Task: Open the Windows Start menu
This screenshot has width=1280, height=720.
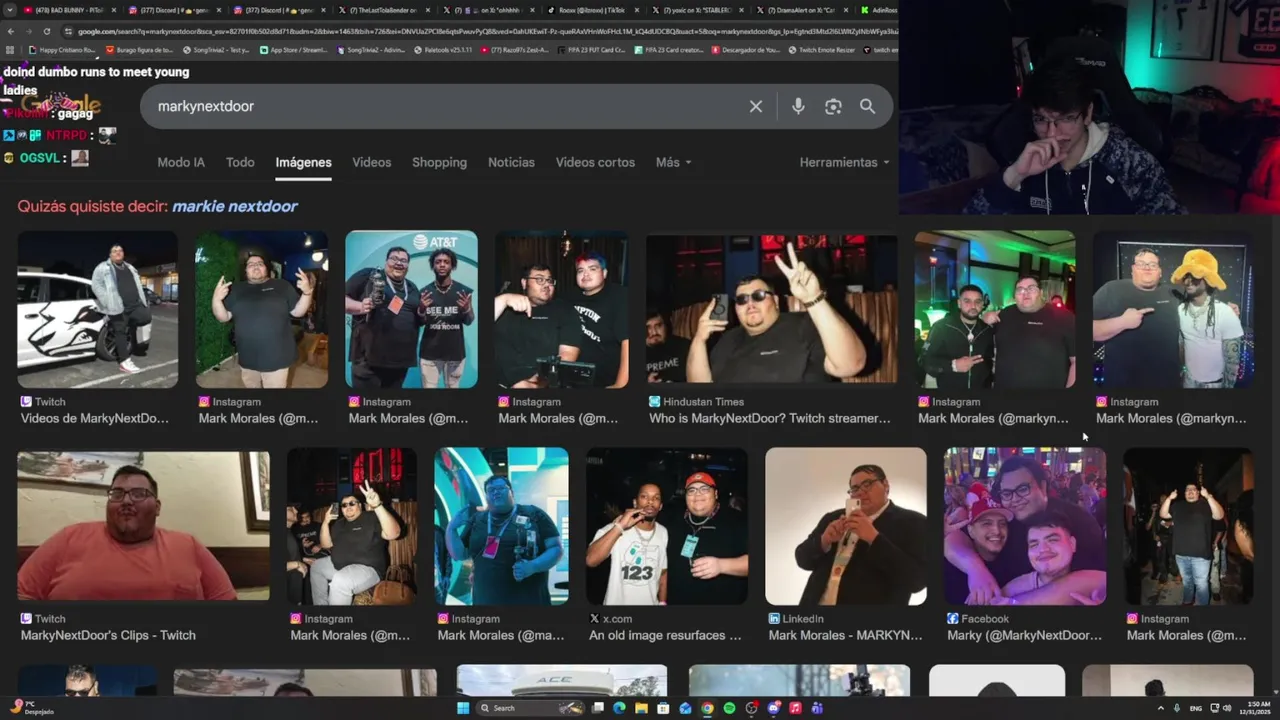Action: pyautogui.click(x=463, y=708)
